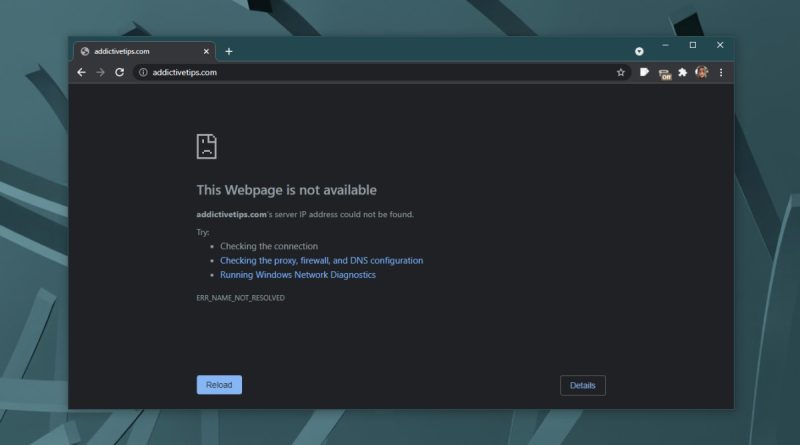Bookmark this page with the star icon
800x445 pixels.
pyautogui.click(x=620, y=72)
